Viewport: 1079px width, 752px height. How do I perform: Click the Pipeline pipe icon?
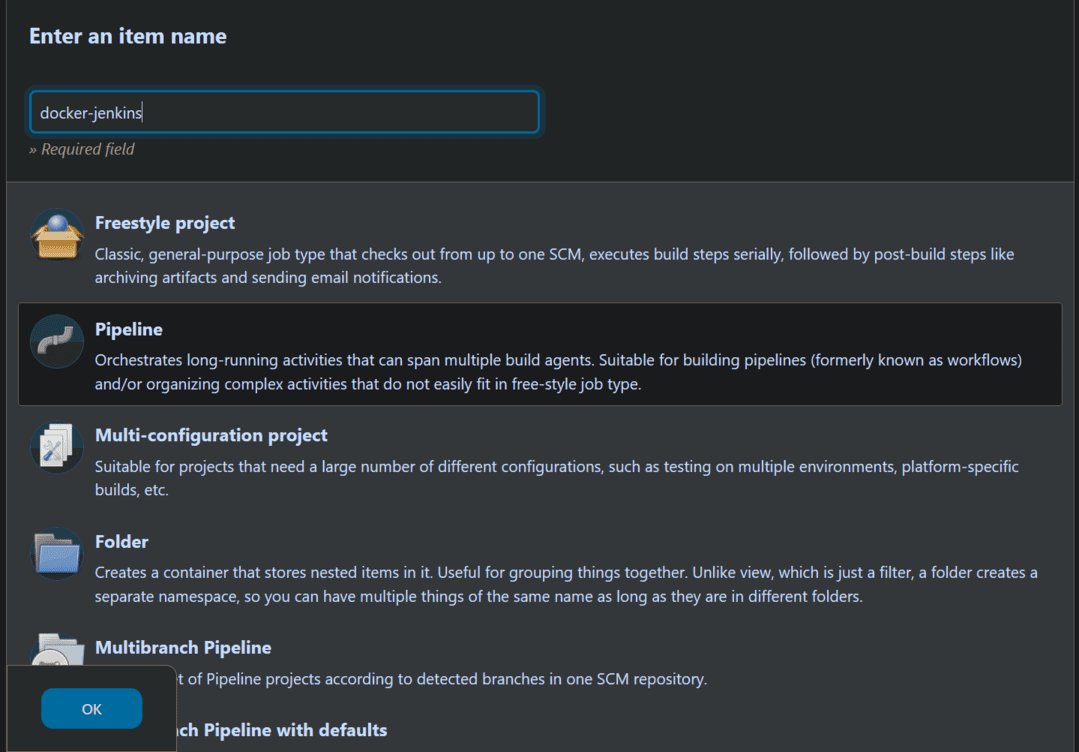click(56, 341)
